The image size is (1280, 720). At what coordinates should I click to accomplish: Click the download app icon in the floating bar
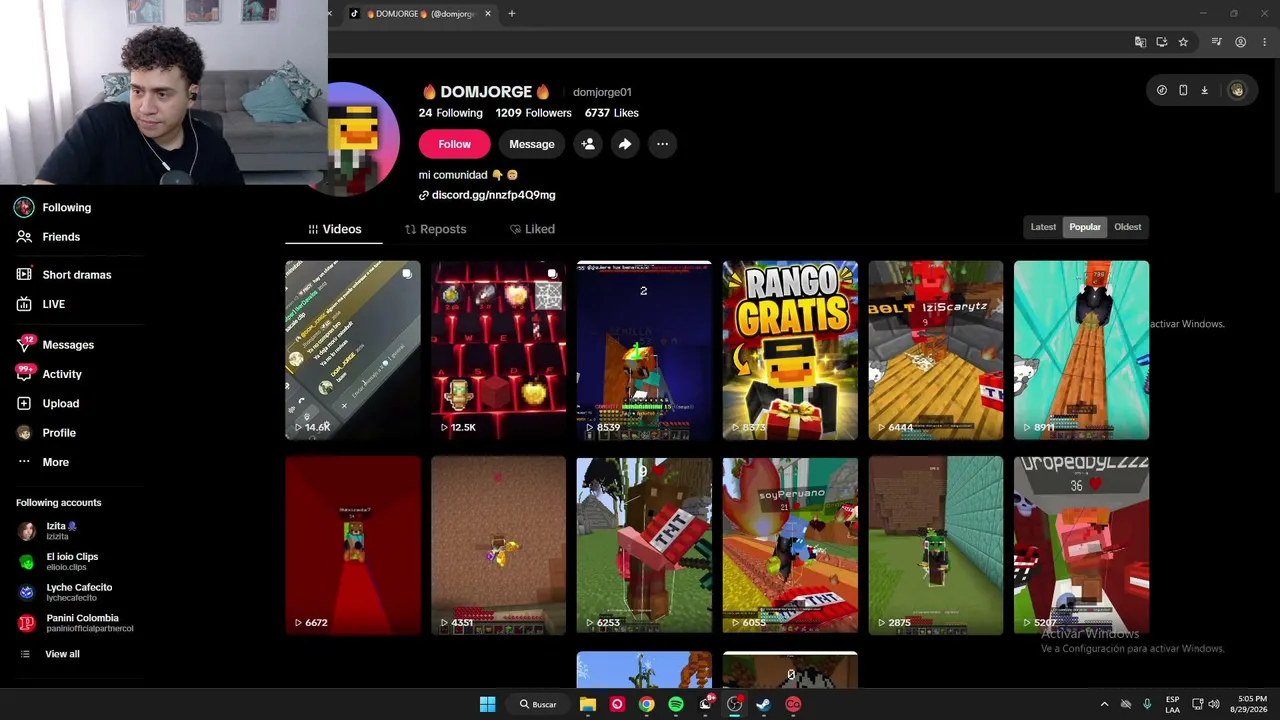click(x=1204, y=90)
